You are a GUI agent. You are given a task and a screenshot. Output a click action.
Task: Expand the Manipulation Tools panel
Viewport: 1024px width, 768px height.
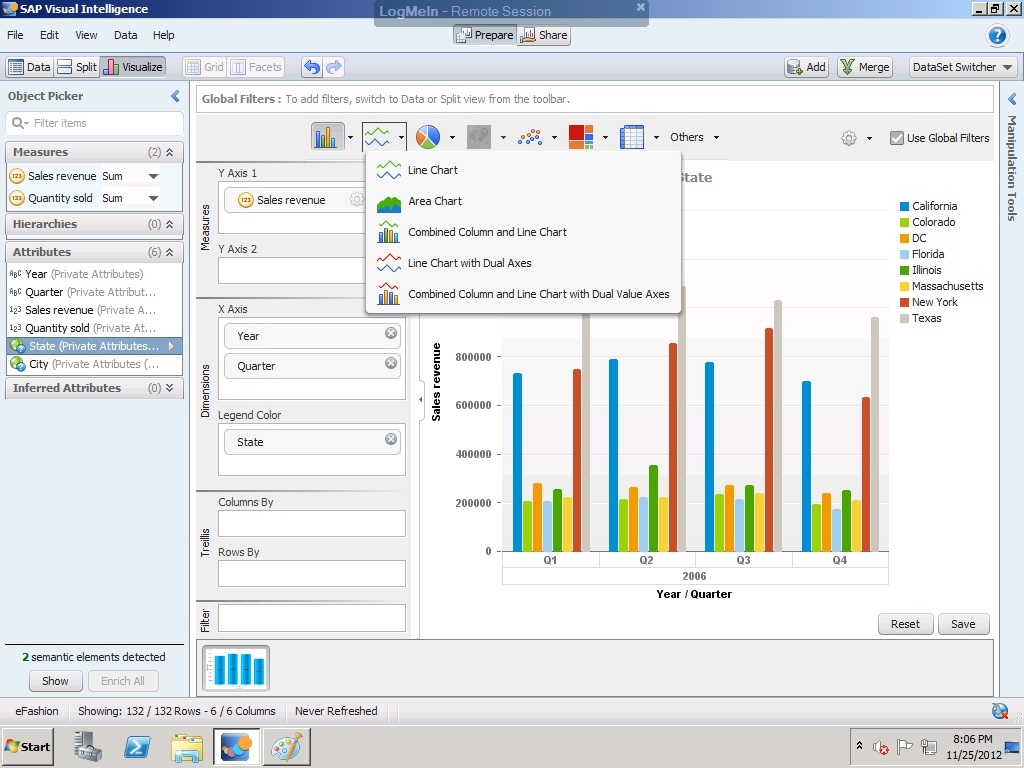coord(1012,99)
